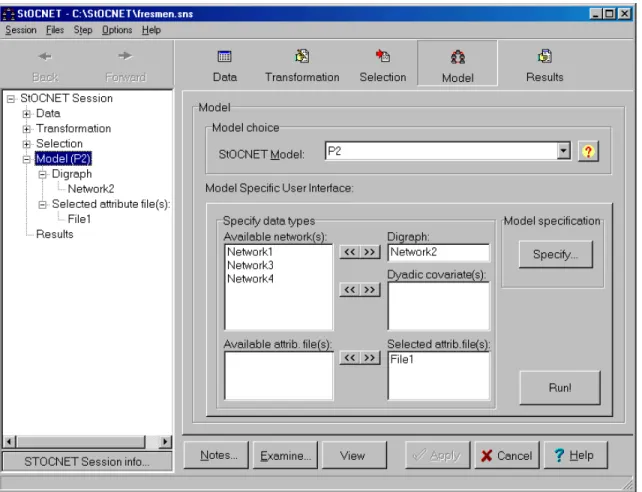Select Results in the session tree
Screen dimensions: 642x492
tap(54, 234)
